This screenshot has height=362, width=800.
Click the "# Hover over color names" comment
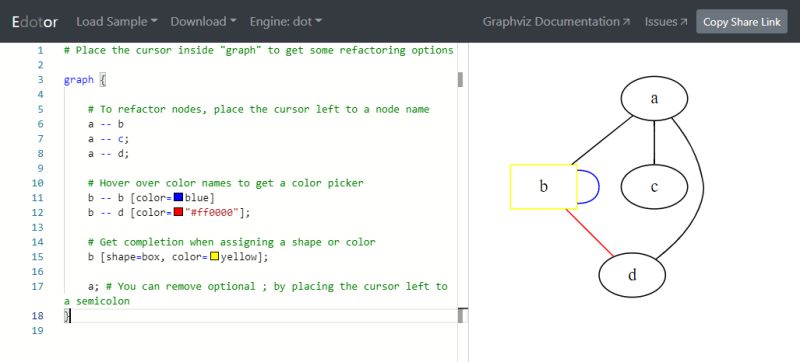(x=226, y=183)
